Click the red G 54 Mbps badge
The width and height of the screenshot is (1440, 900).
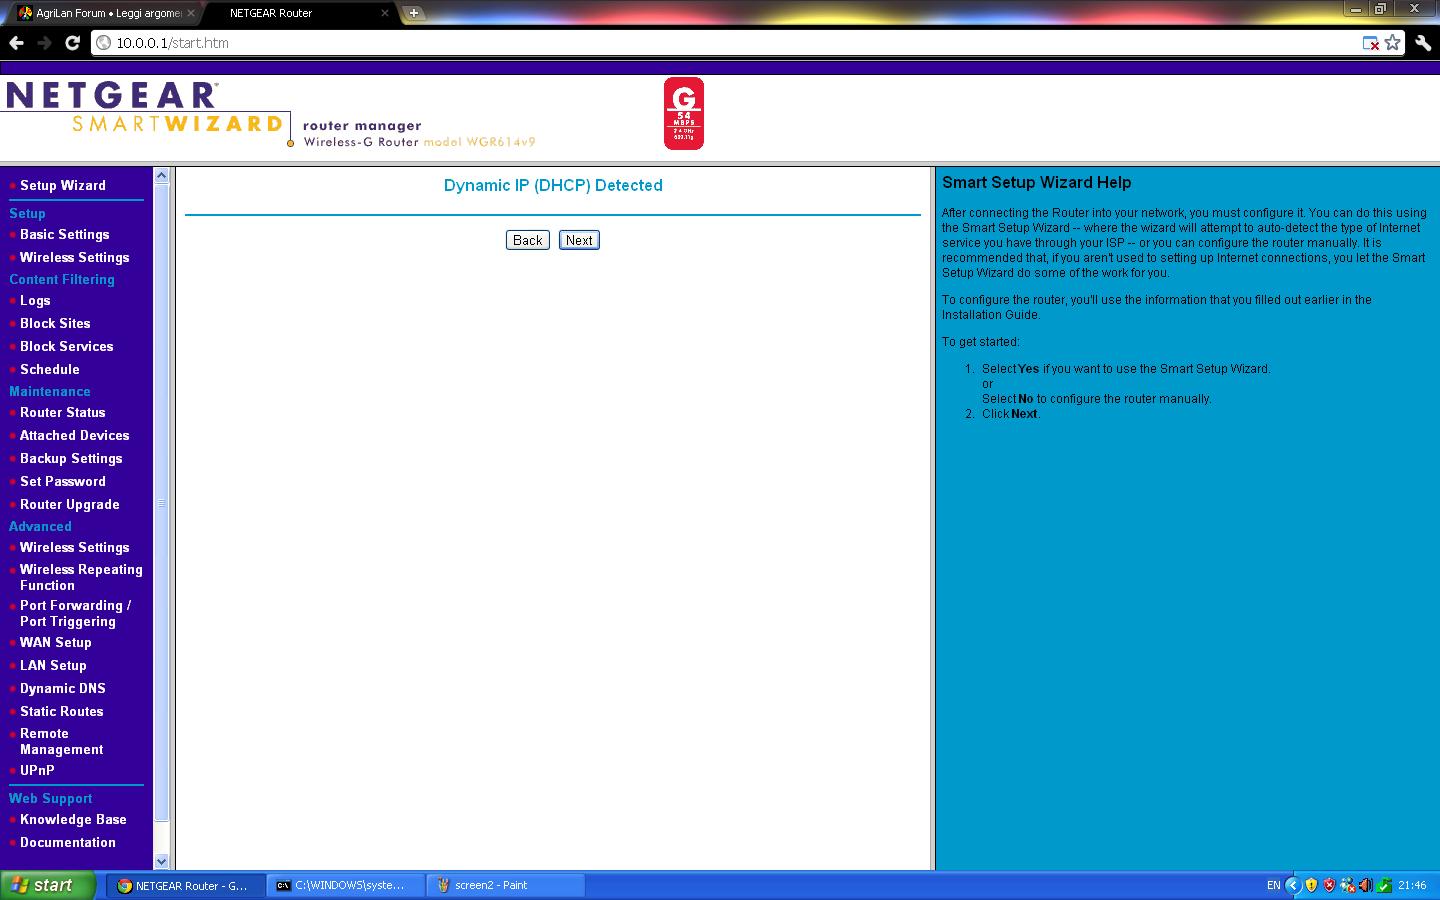(684, 114)
